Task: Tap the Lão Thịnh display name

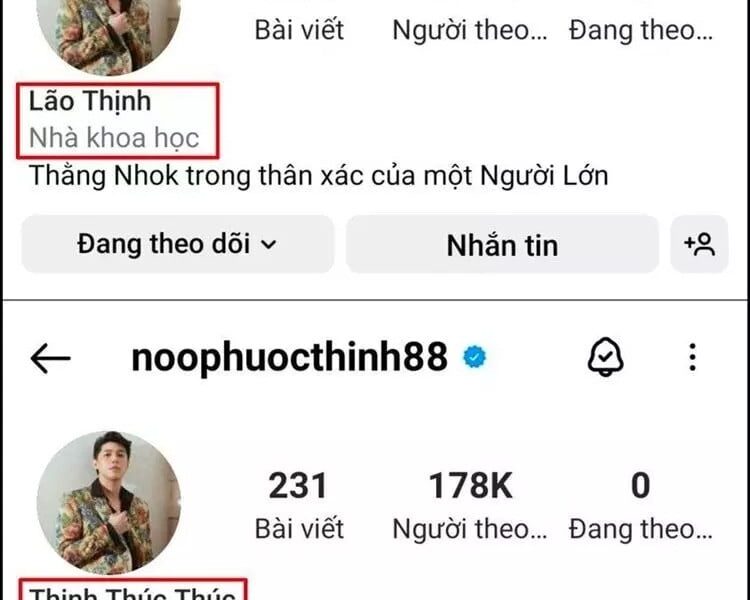Action: (x=90, y=101)
